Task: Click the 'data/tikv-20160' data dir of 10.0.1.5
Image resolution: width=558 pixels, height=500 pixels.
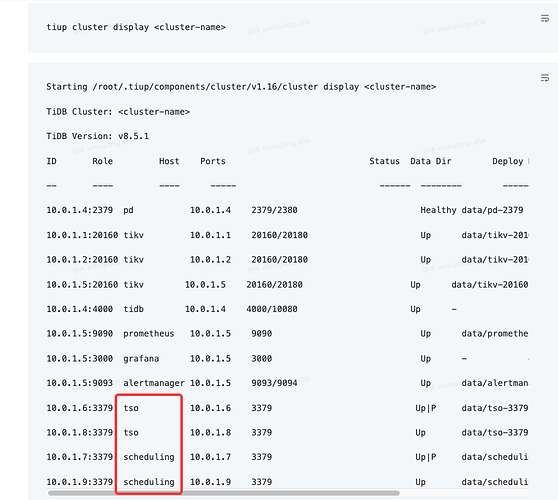Action: (x=490, y=285)
